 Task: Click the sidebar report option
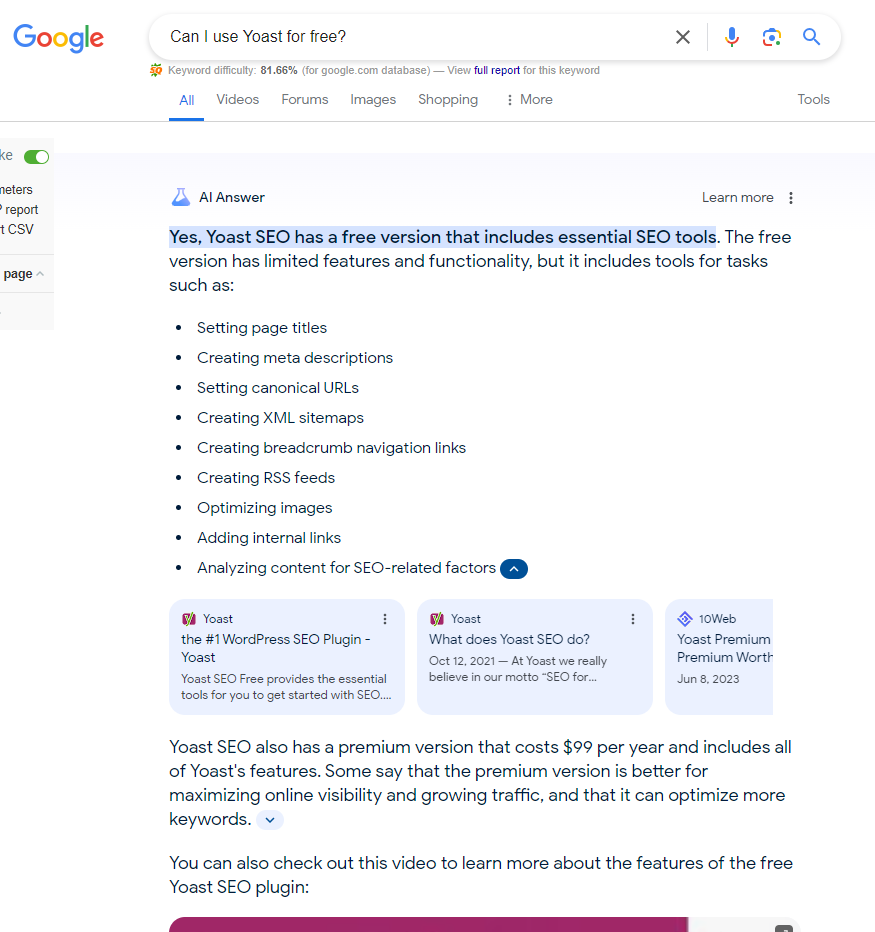pyautogui.click(x=20, y=210)
